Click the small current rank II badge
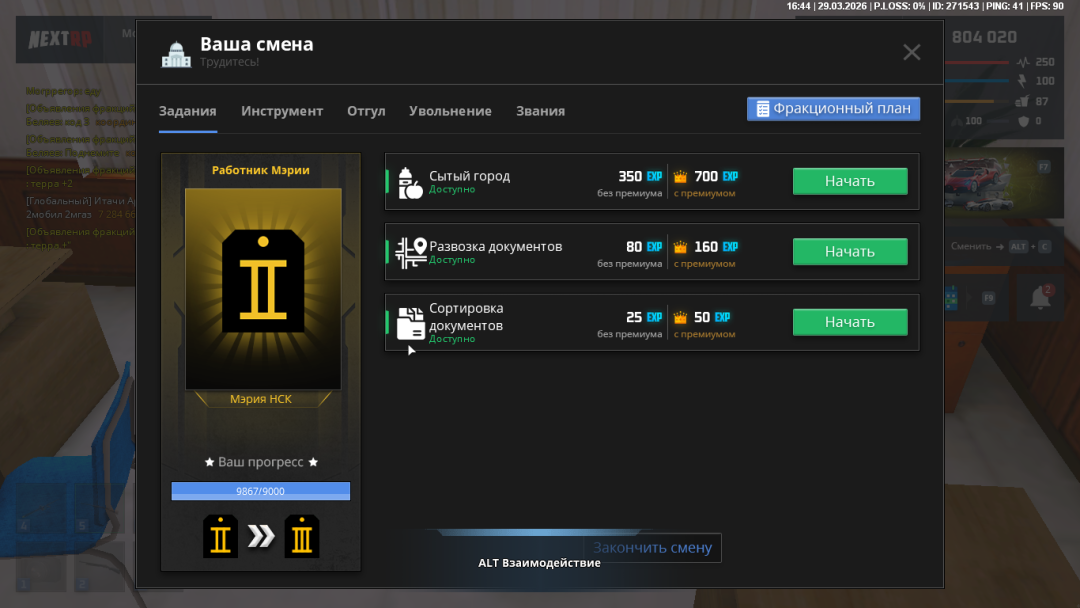Screen dimensions: 1080x608 pos(221,537)
